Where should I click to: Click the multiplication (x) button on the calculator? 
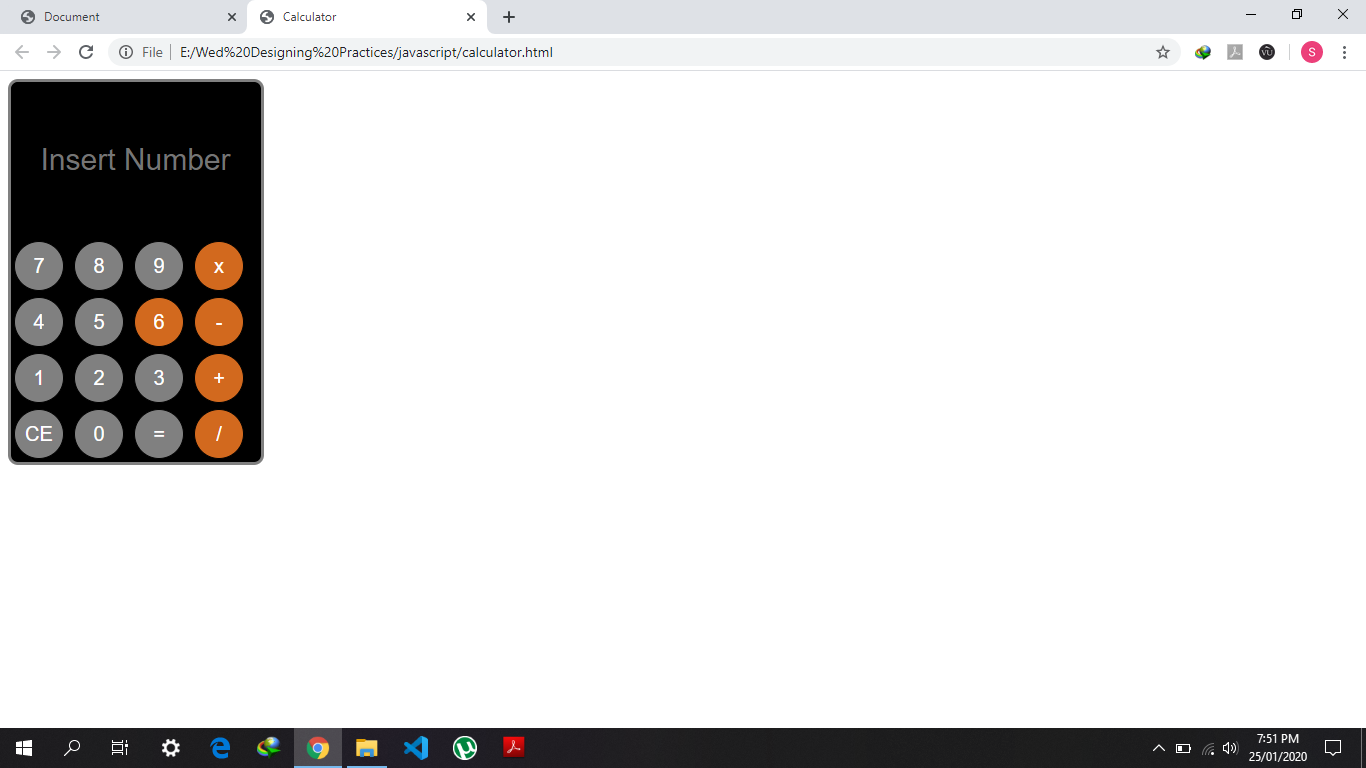pyautogui.click(x=218, y=266)
